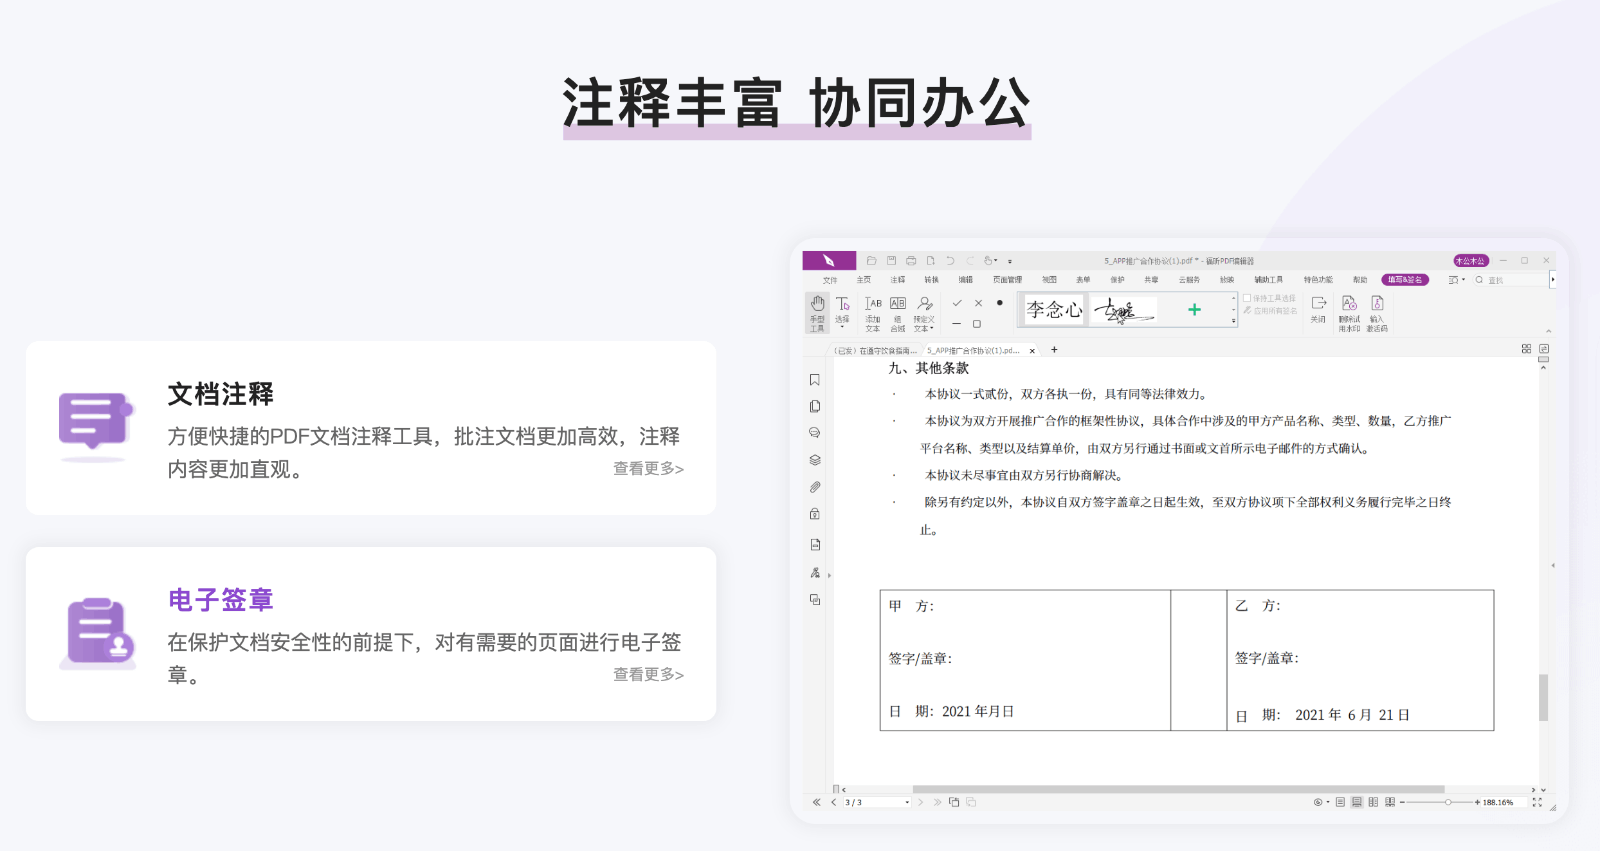
Task: Open the digital signatures pen panel icon
Action: tap(815, 573)
